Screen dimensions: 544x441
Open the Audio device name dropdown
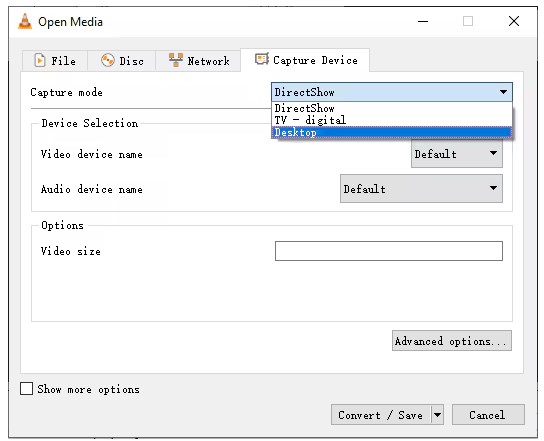(421, 189)
